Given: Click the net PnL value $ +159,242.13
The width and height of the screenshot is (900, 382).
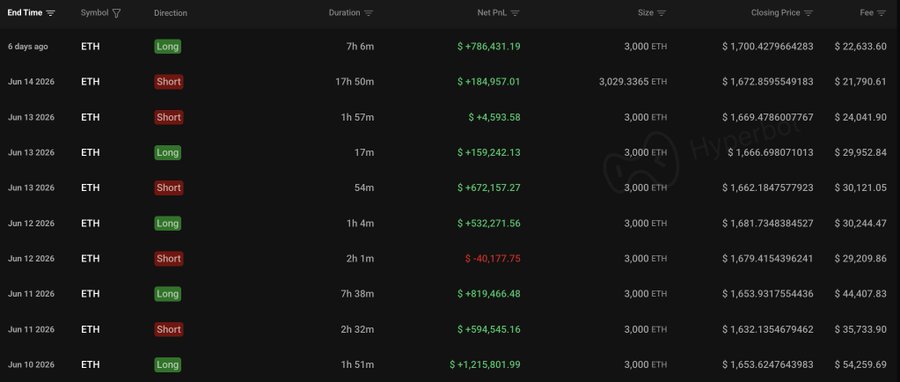Looking at the screenshot, I should (489, 153).
